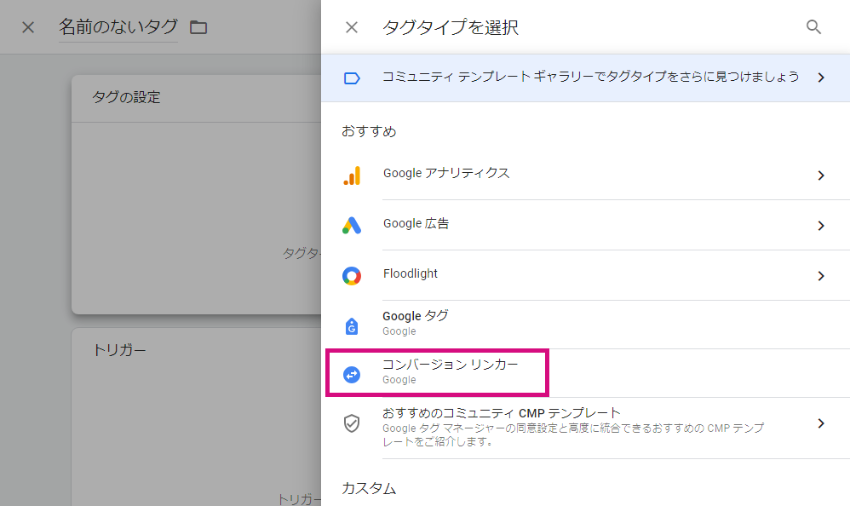Click the Floodlight ring icon
Image resolution: width=850 pixels, height=506 pixels.
(x=352, y=276)
